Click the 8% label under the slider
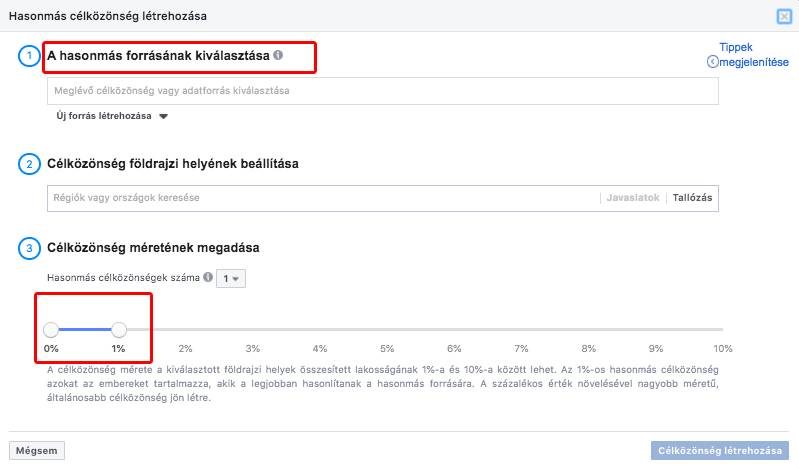Image resolution: width=799 pixels, height=469 pixels. click(x=589, y=349)
